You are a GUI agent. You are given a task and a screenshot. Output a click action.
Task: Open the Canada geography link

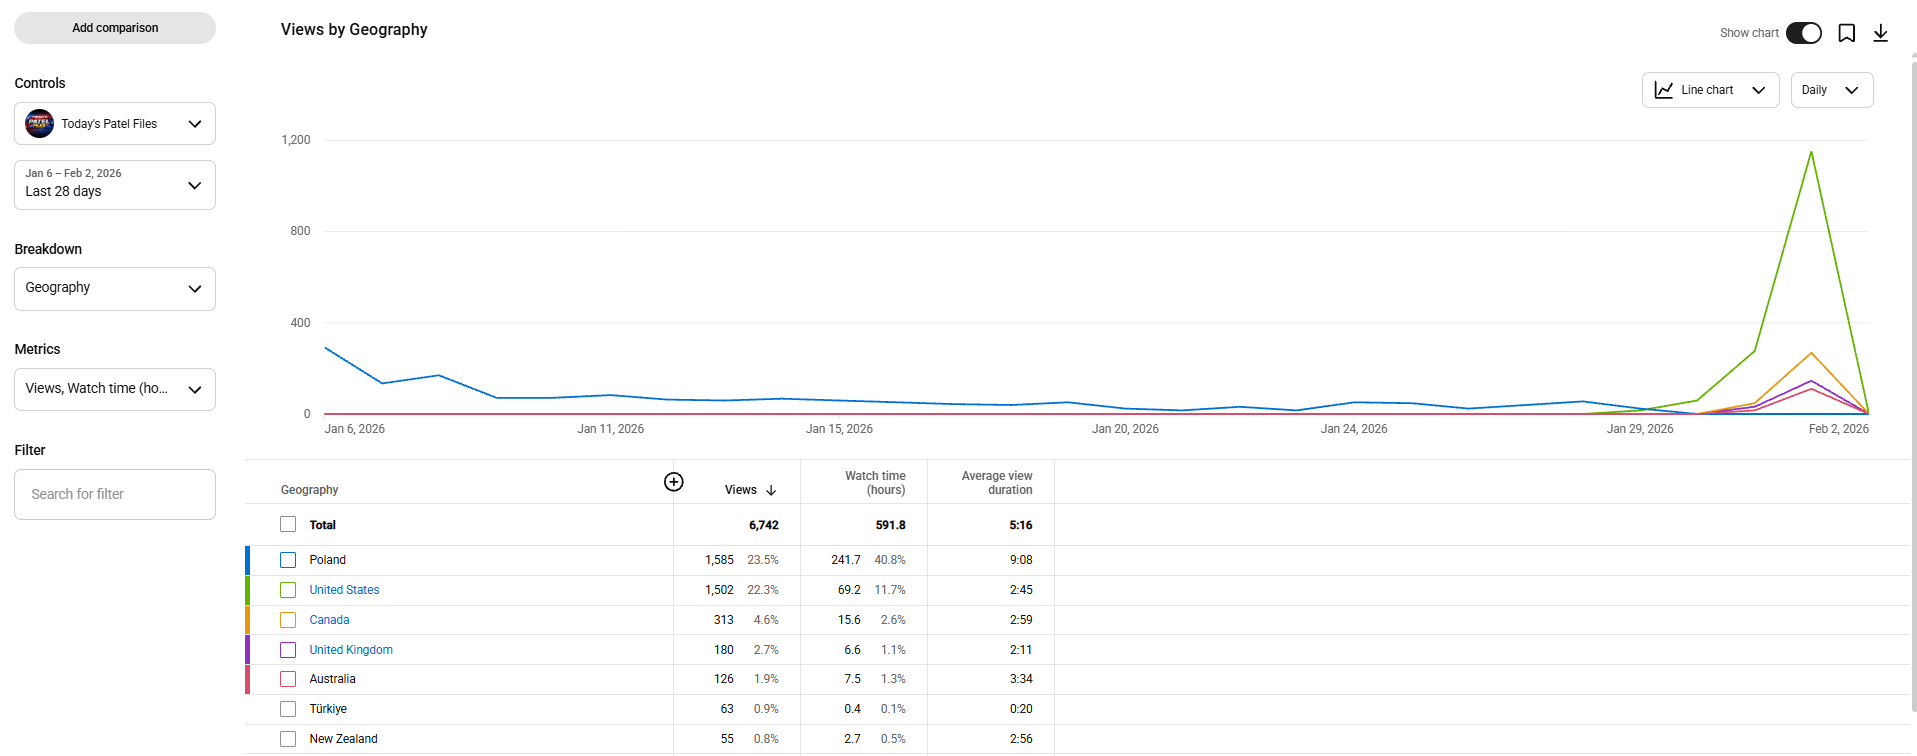click(329, 620)
